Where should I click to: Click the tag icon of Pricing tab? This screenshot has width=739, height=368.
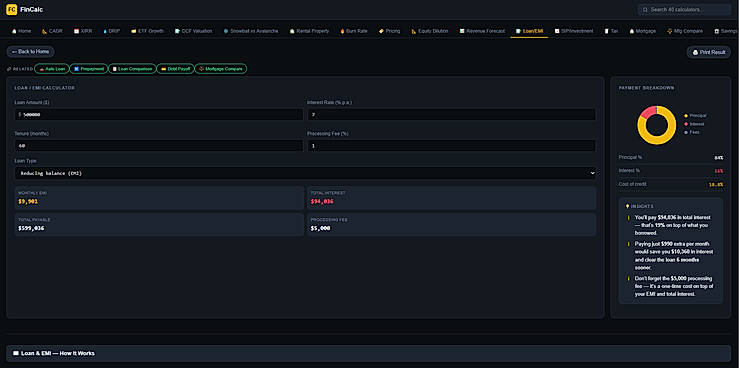[x=381, y=31]
